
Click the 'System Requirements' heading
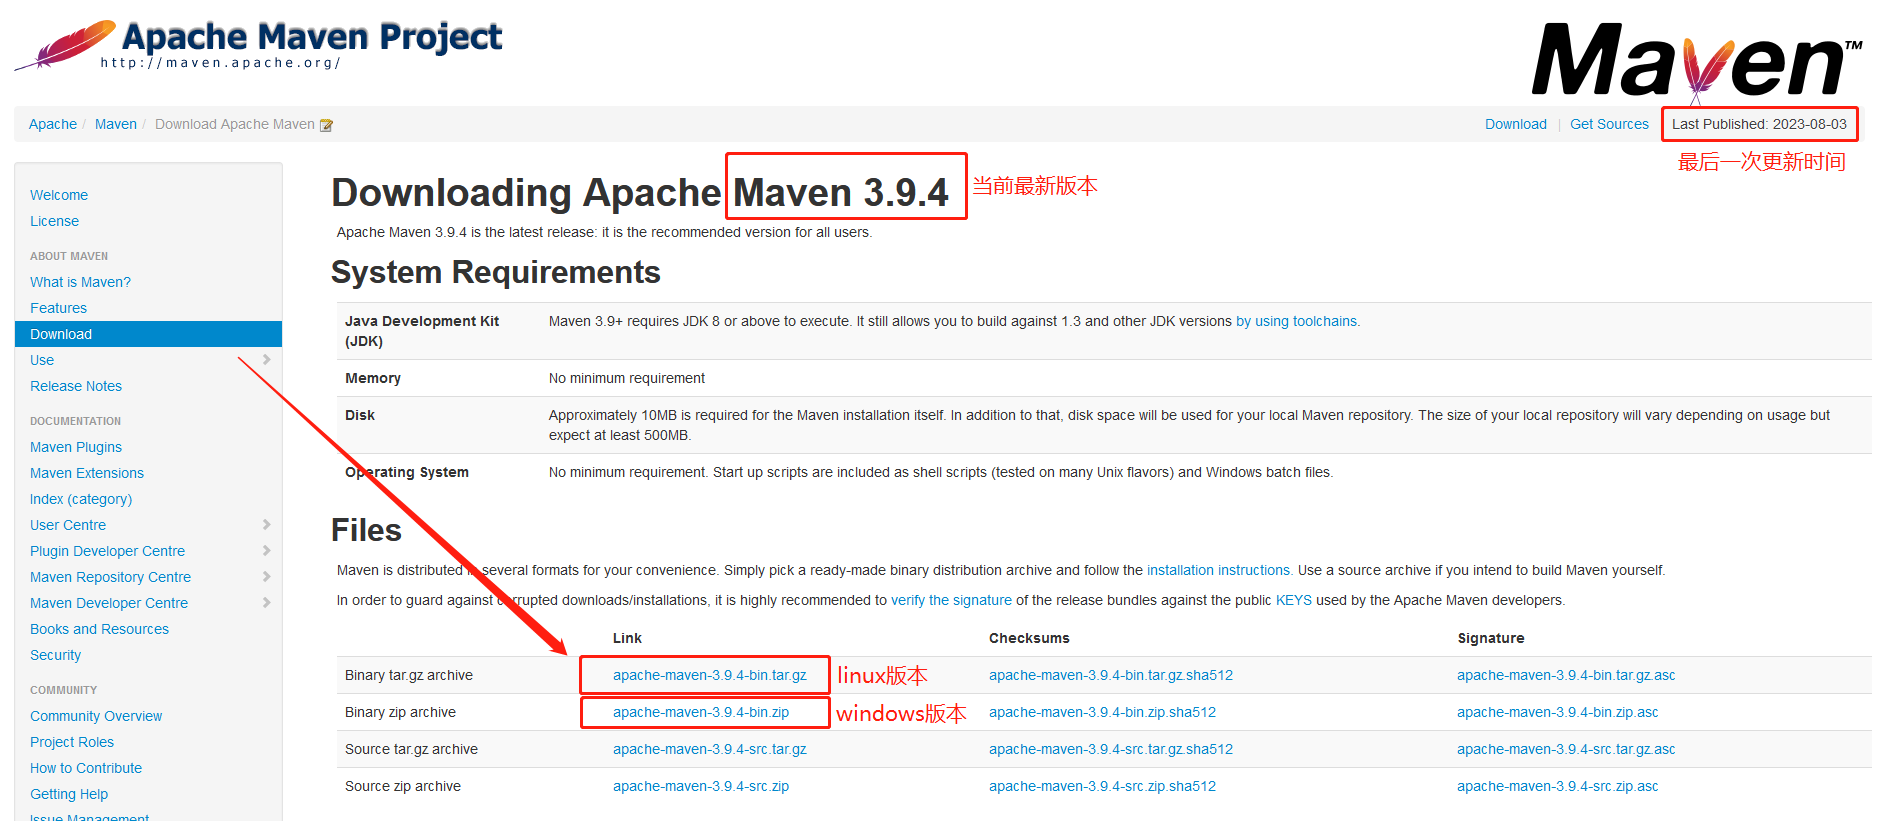[x=496, y=272]
